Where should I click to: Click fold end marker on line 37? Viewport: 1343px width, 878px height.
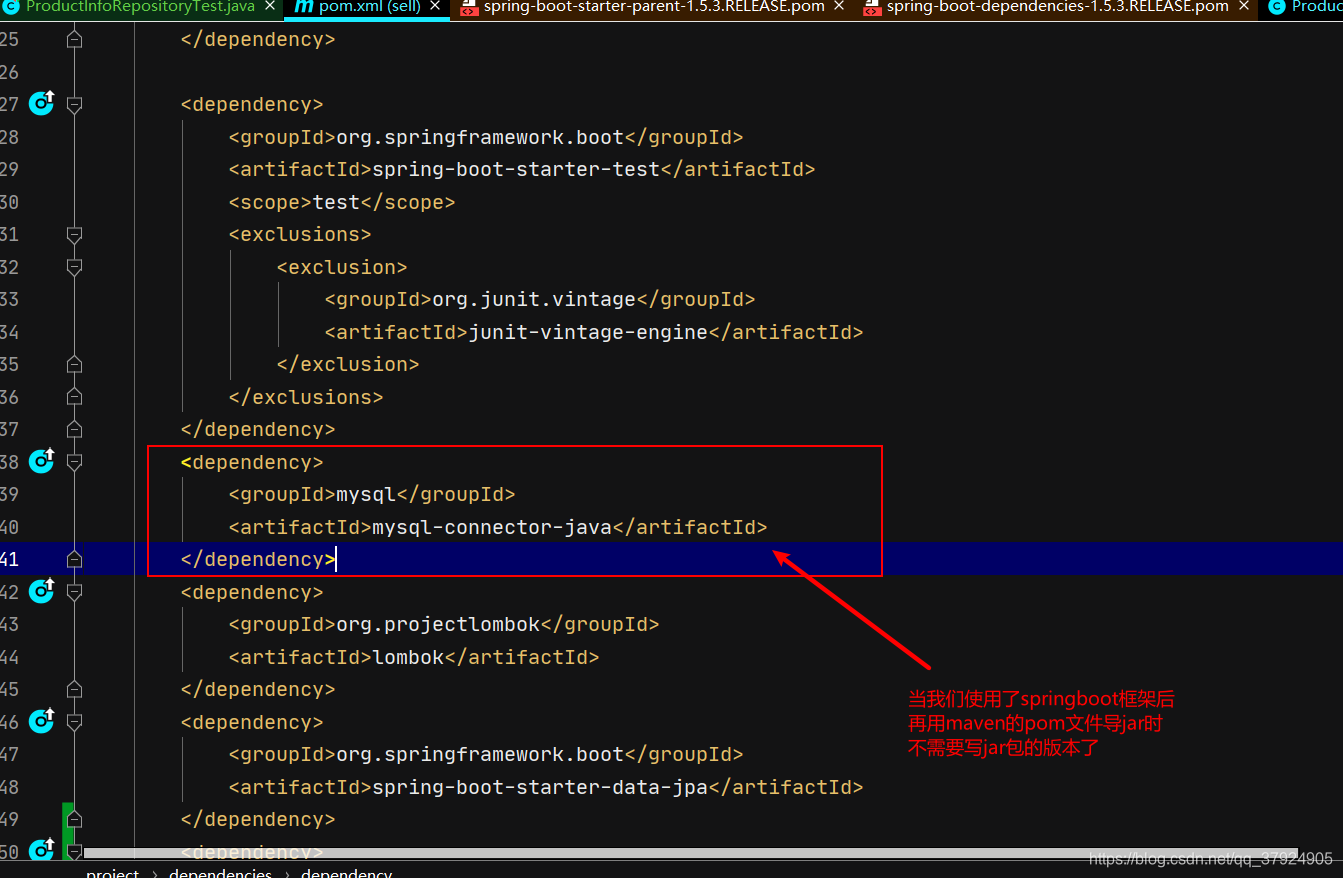click(74, 429)
